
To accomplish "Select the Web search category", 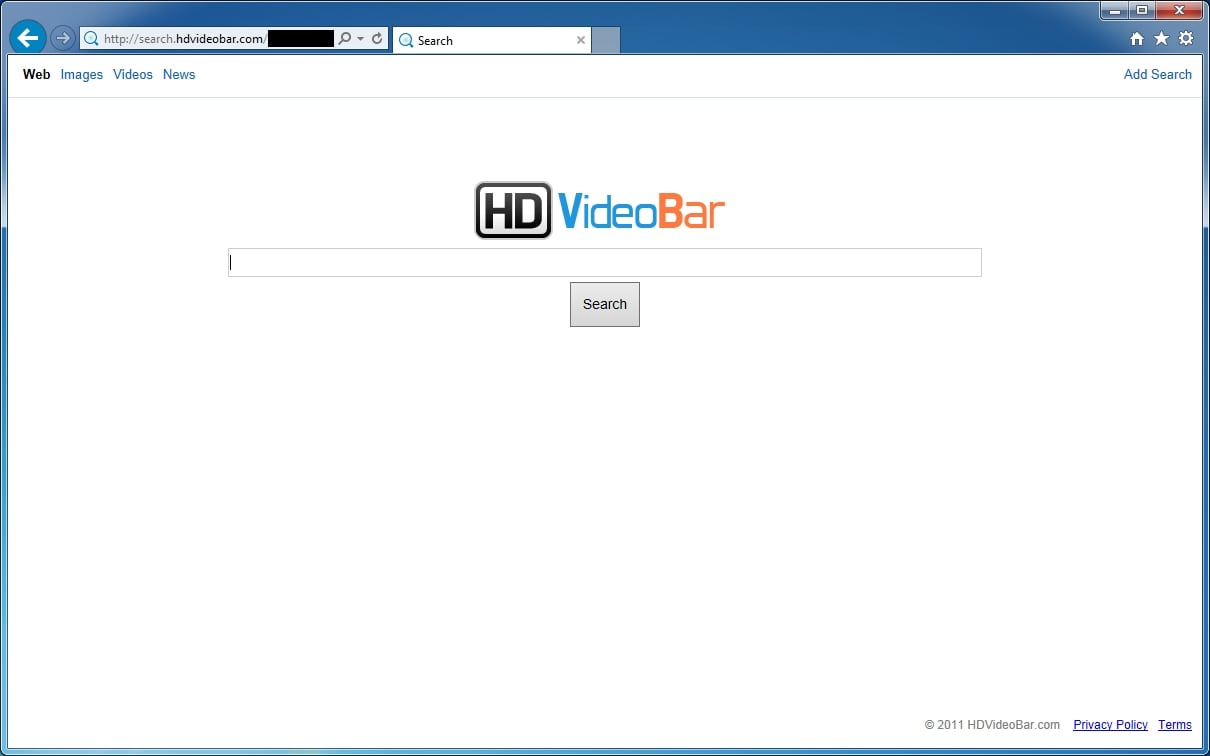I will 36,75.
